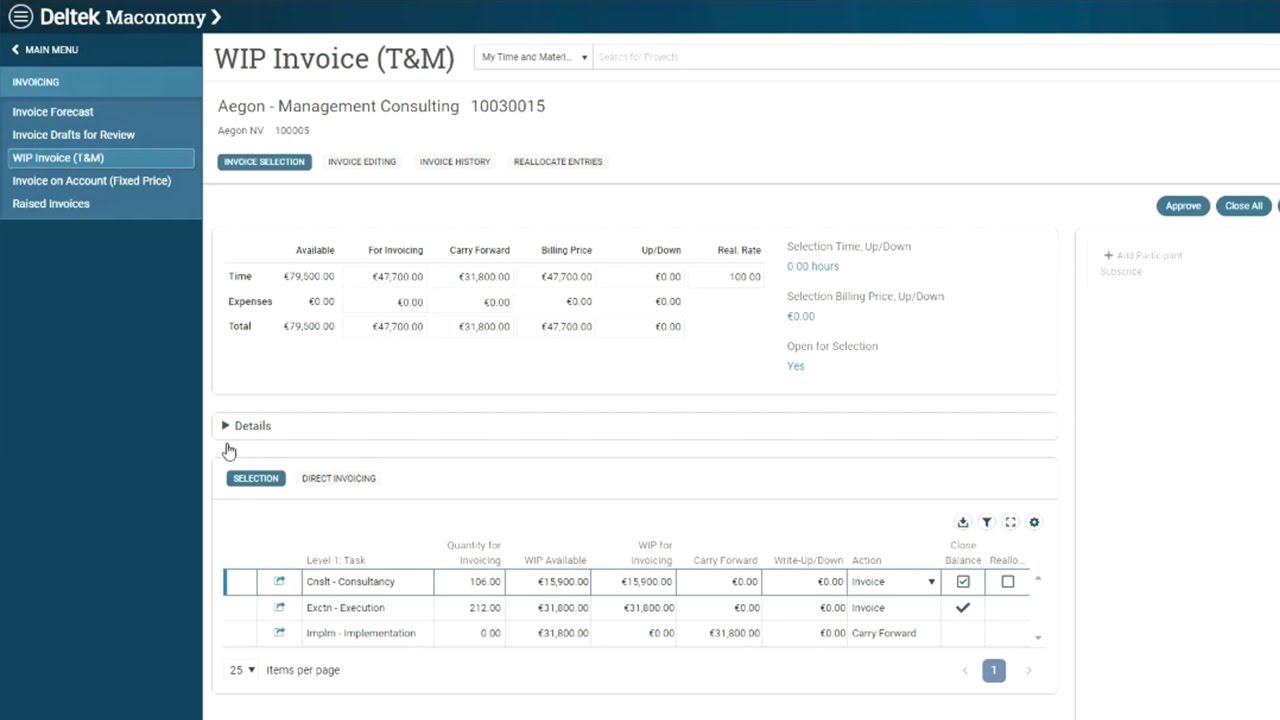Select WIP Invoice (T&M) sidebar item

[101, 158]
